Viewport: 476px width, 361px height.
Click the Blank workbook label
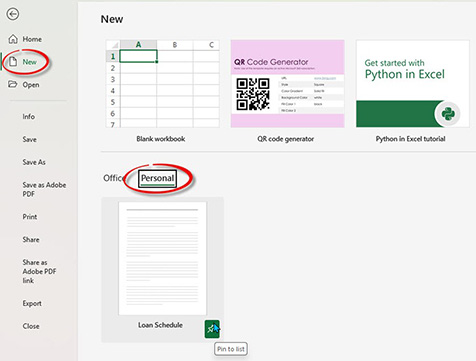click(x=161, y=139)
